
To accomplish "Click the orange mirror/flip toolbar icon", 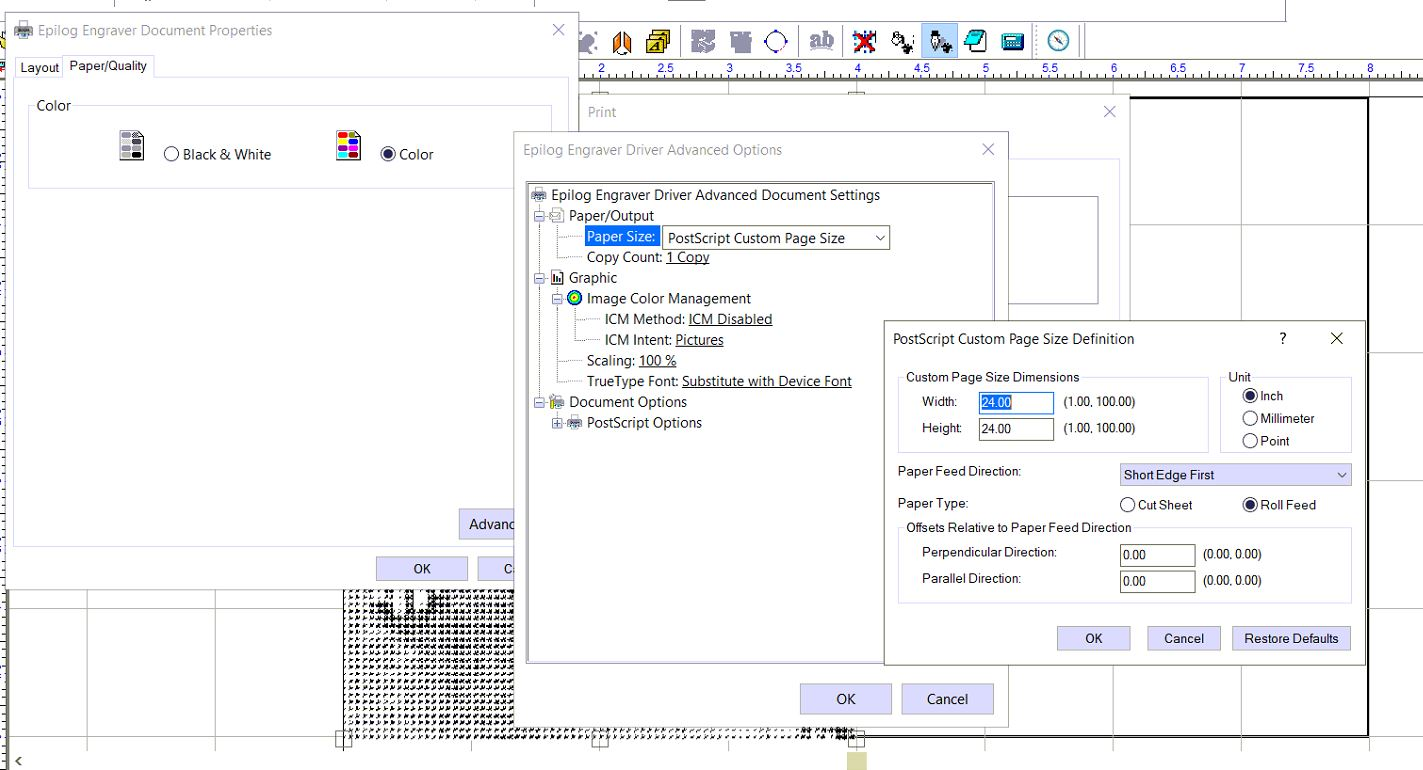I will [x=622, y=41].
